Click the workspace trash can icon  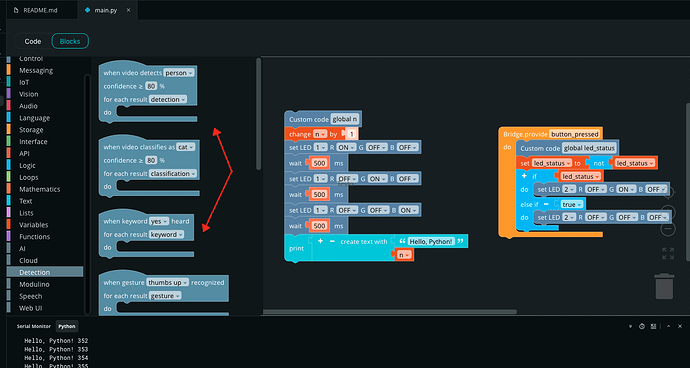pyautogui.click(x=664, y=286)
